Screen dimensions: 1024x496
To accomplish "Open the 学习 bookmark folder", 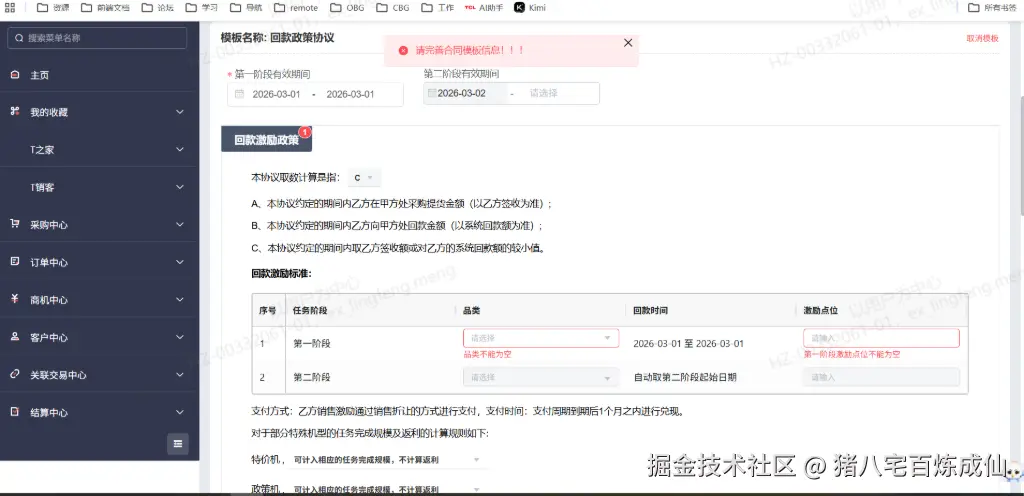I will [202, 8].
